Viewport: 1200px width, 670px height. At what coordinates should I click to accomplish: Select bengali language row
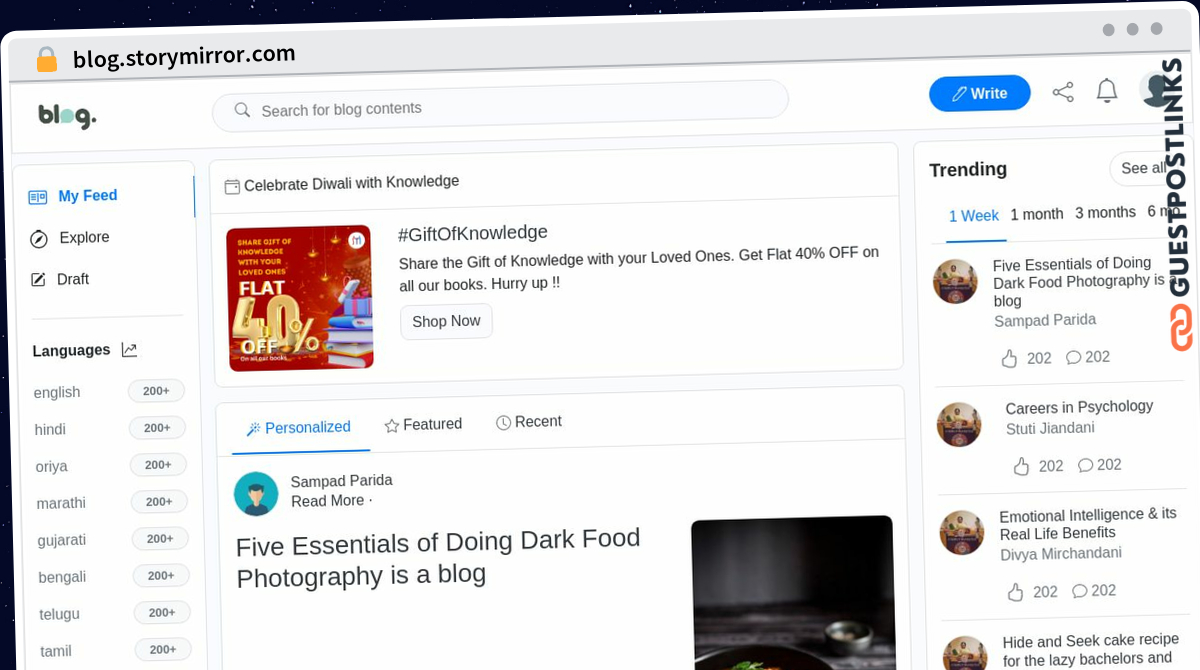point(113,576)
